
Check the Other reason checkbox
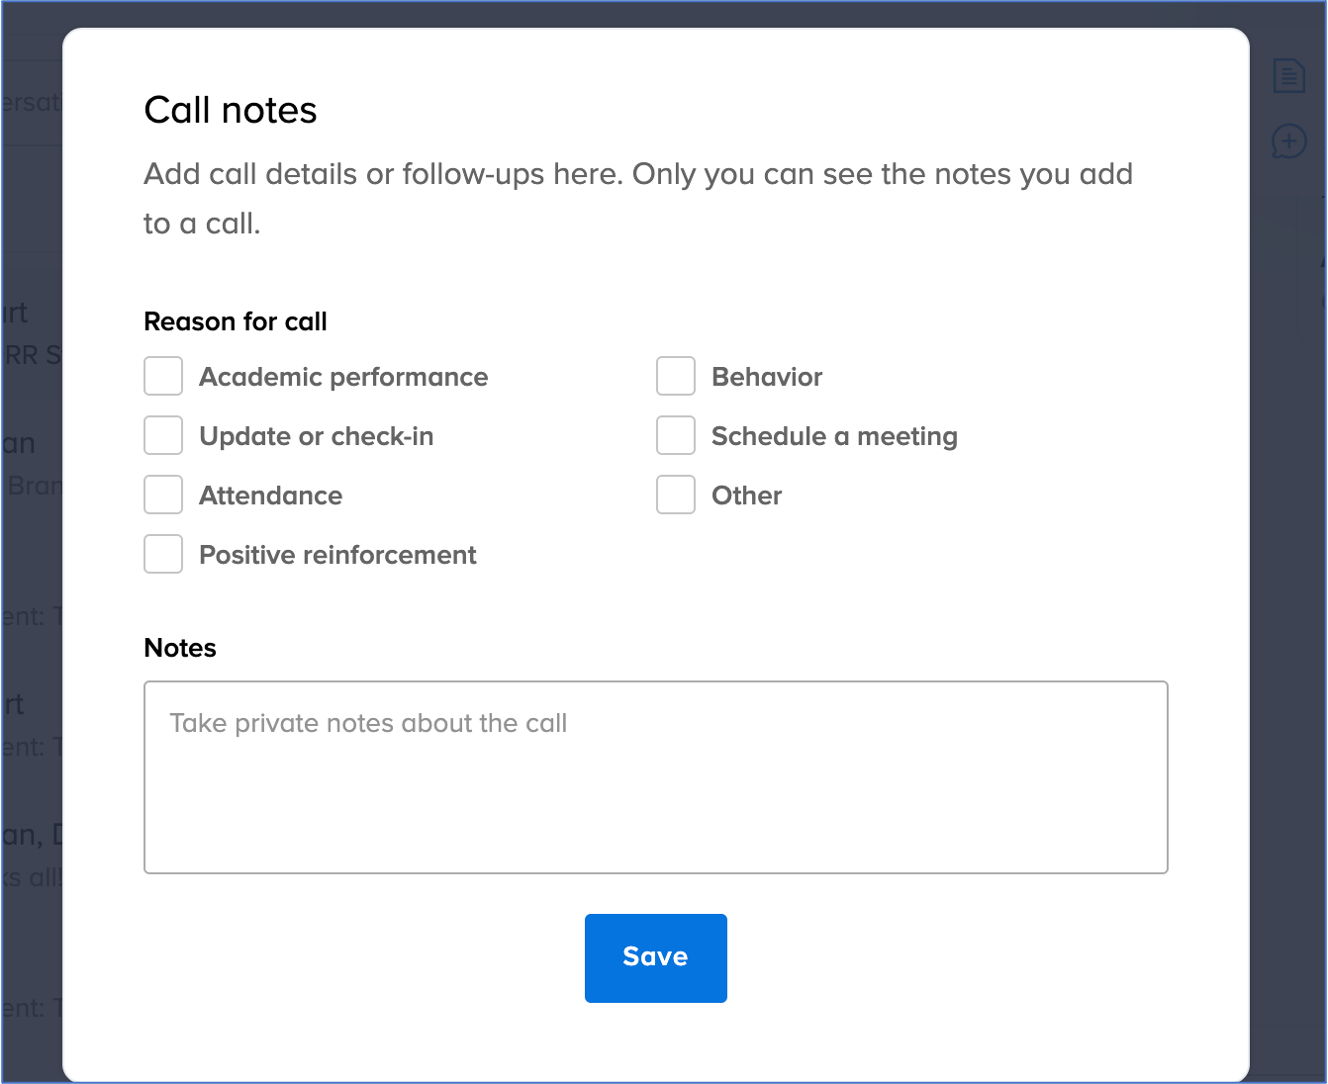point(675,495)
